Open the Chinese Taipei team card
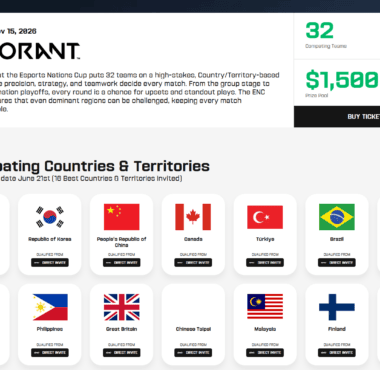The image size is (380, 370). tap(193, 325)
